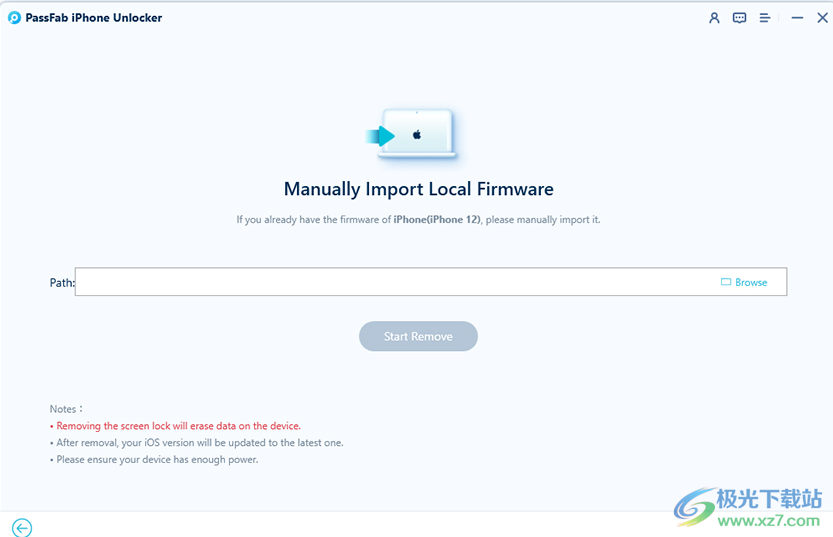Click 'Please ensure your device has enough power' note
This screenshot has width=833, height=537.
tap(157, 459)
